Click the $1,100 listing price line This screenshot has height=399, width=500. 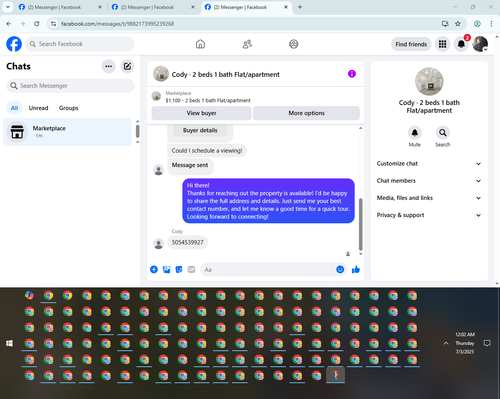coord(208,100)
